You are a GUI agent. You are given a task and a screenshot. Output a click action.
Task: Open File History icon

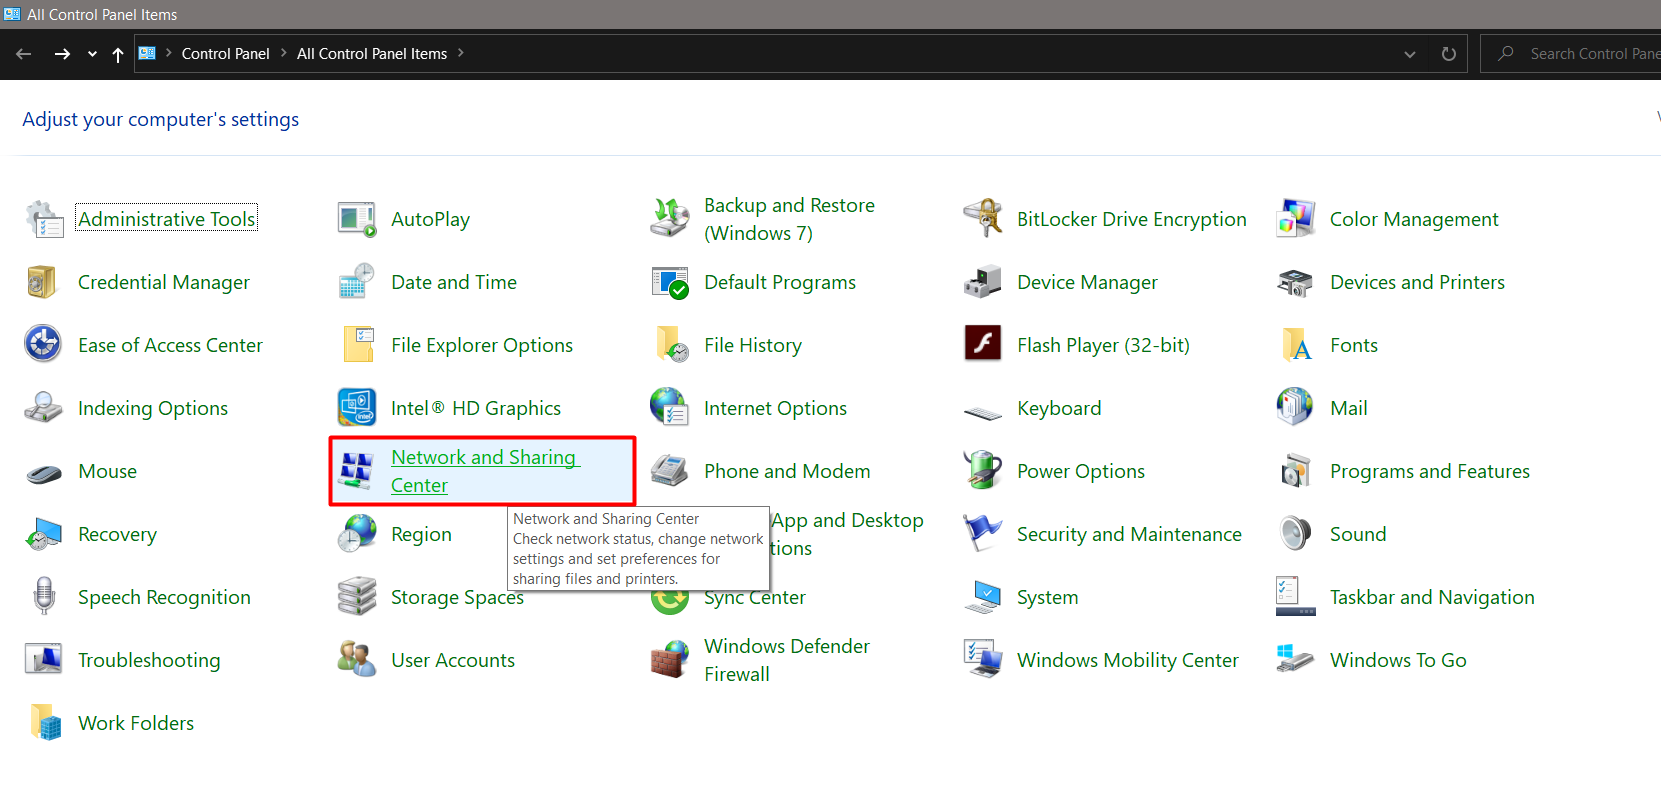[670, 345]
